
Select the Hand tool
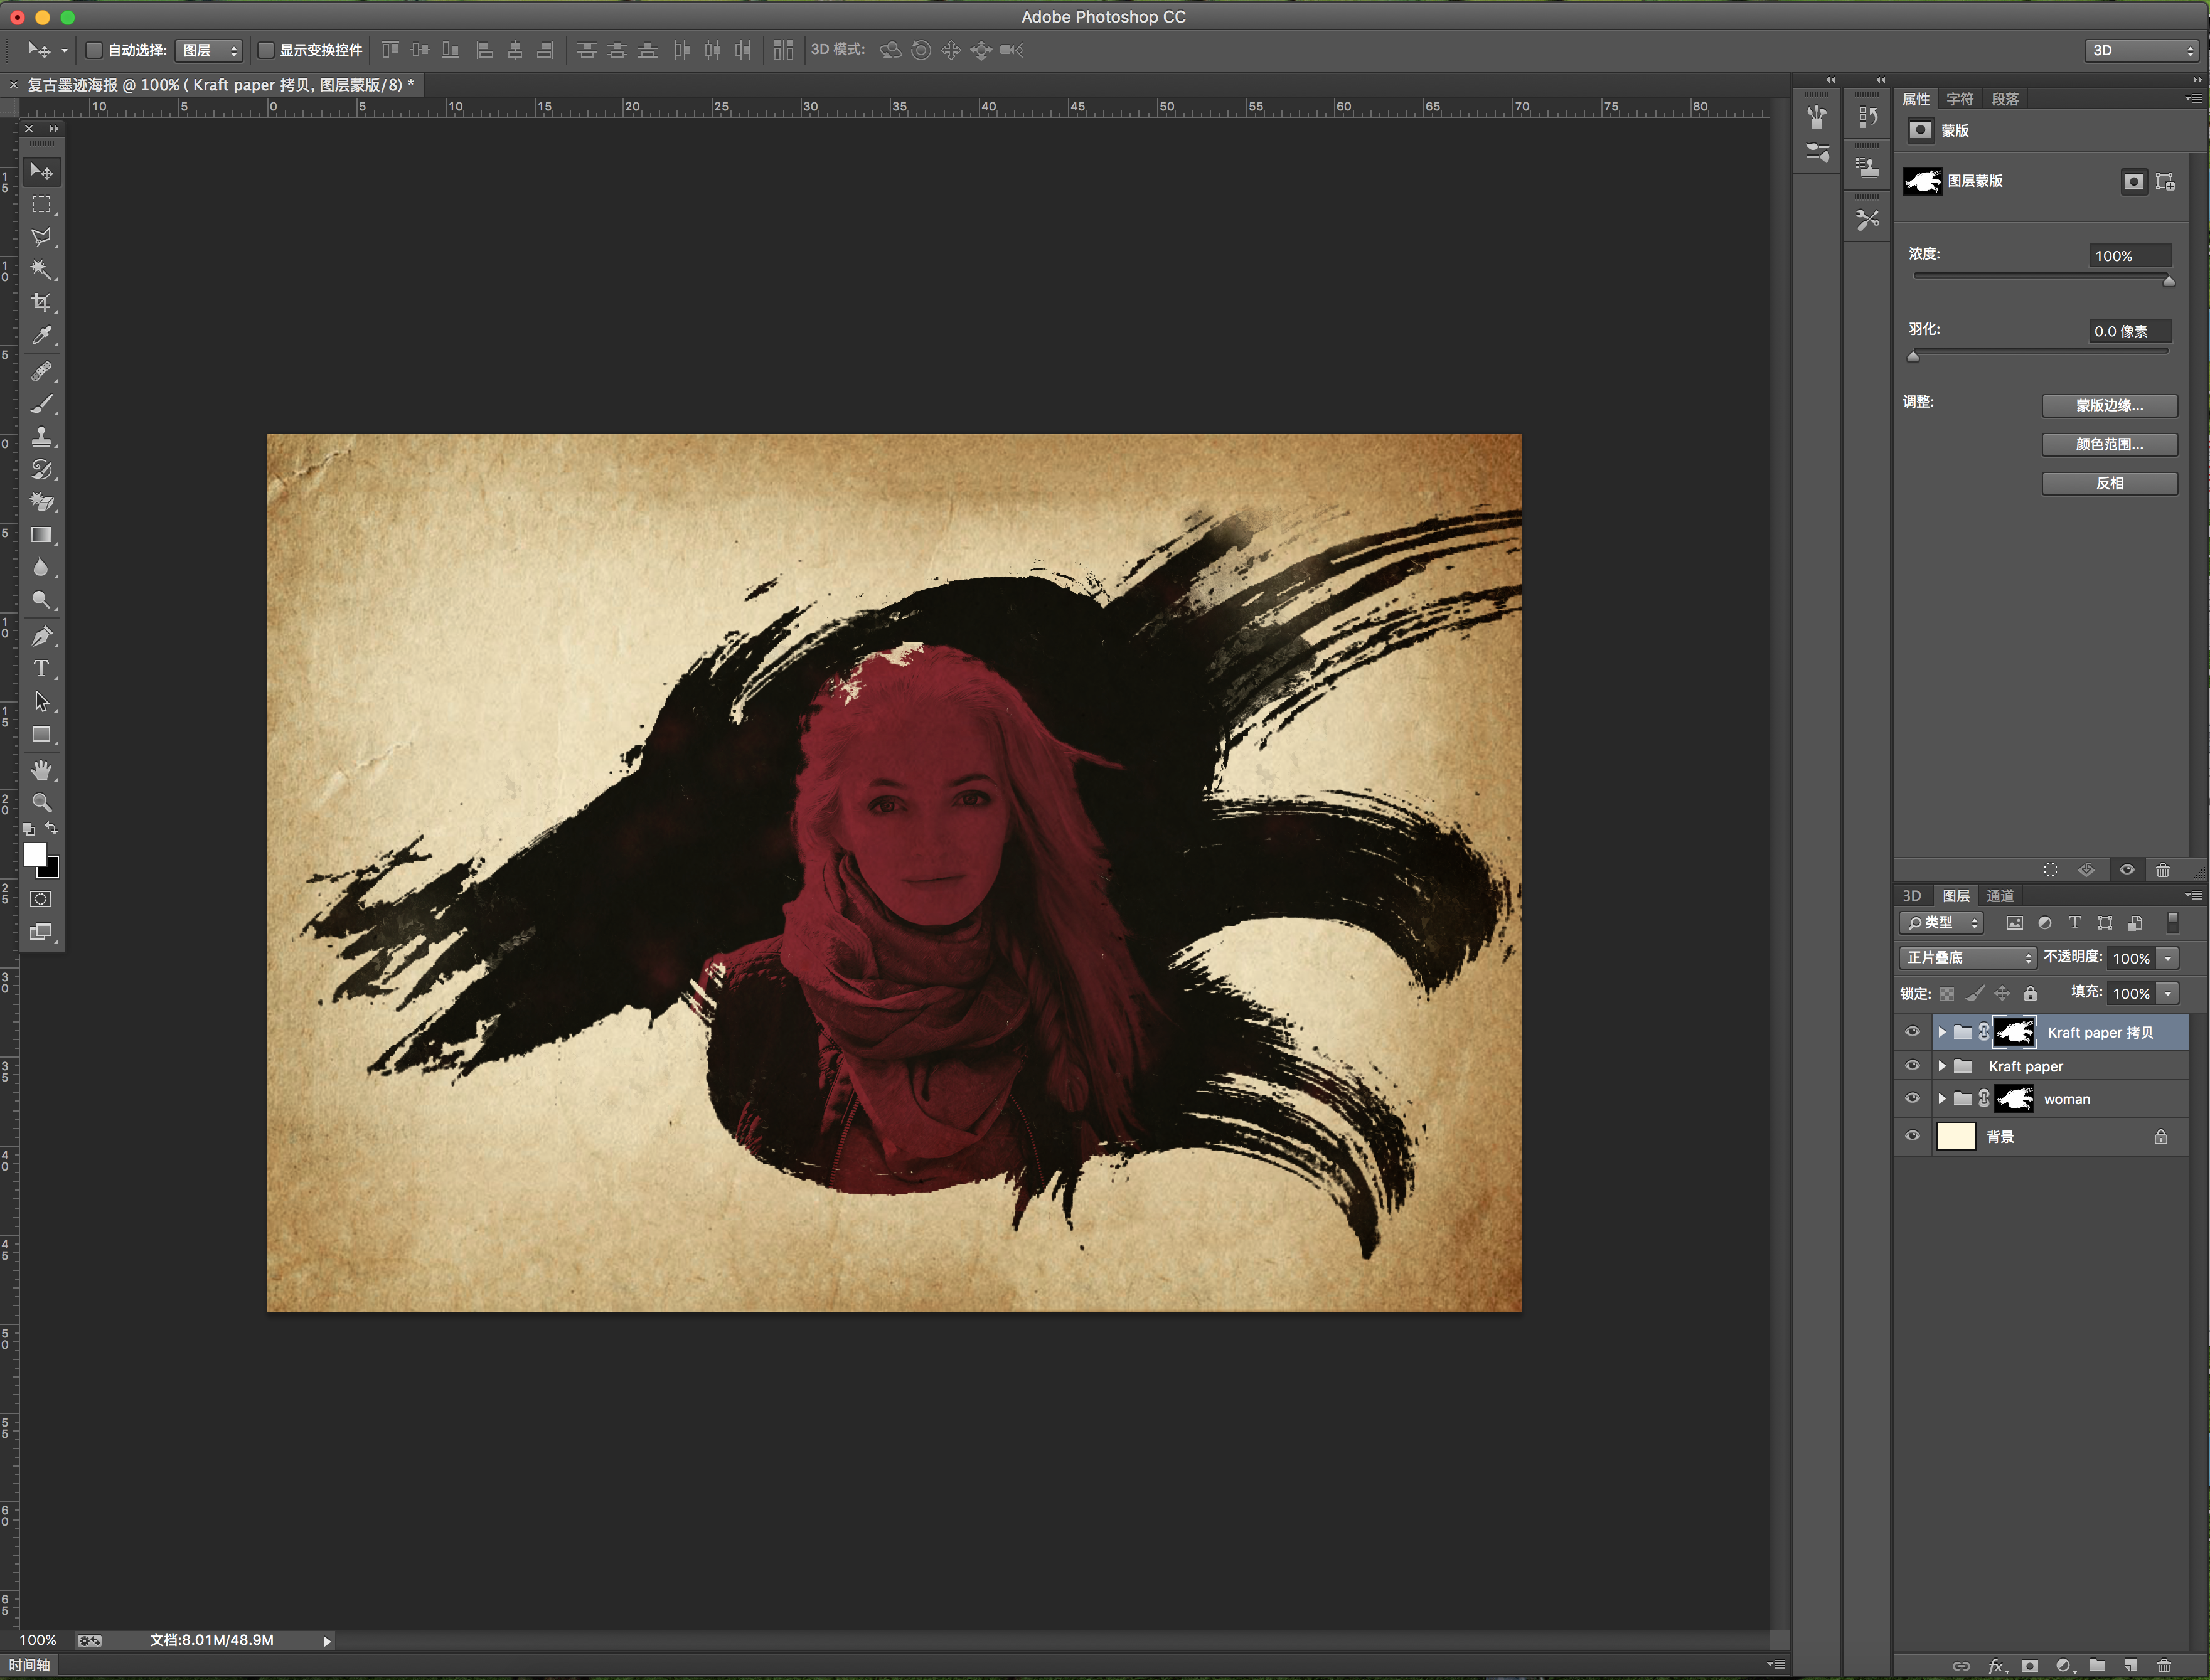pyautogui.click(x=41, y=770)
